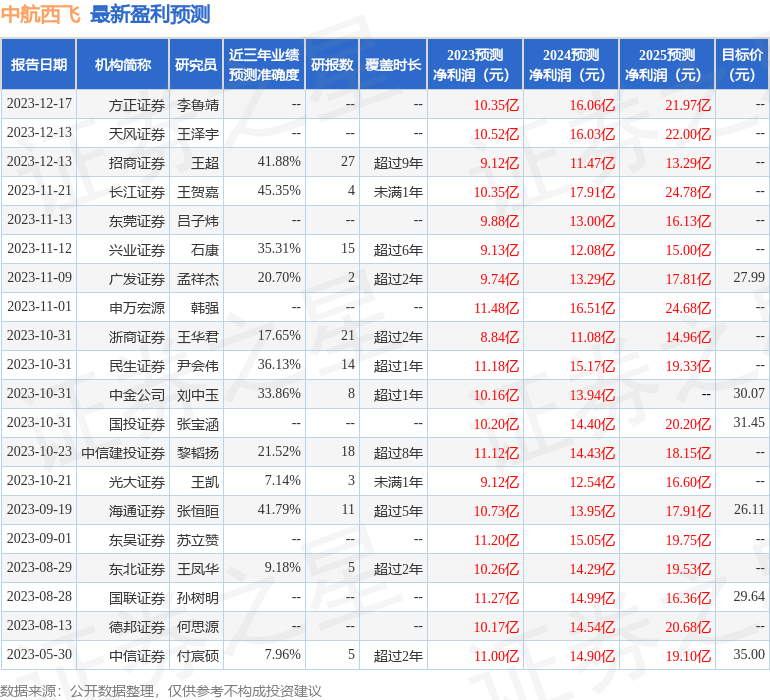Click the 研究员 column header

196,64
